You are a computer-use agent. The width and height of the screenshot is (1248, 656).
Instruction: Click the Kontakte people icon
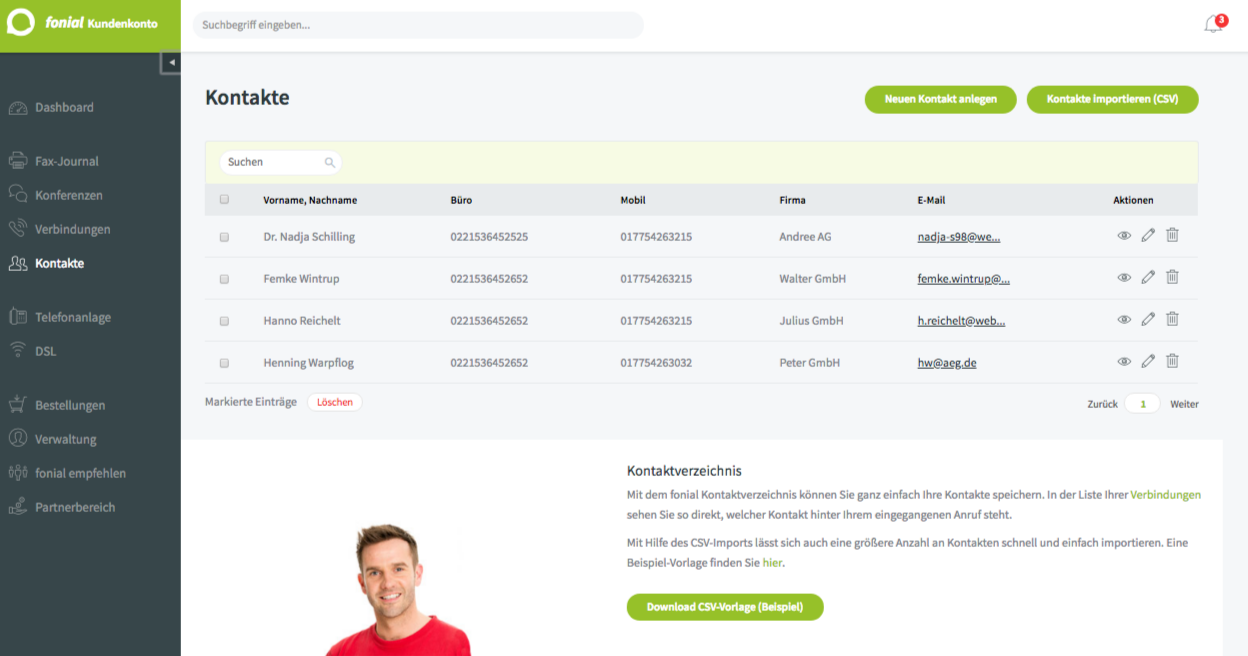(x=17, y=263)
